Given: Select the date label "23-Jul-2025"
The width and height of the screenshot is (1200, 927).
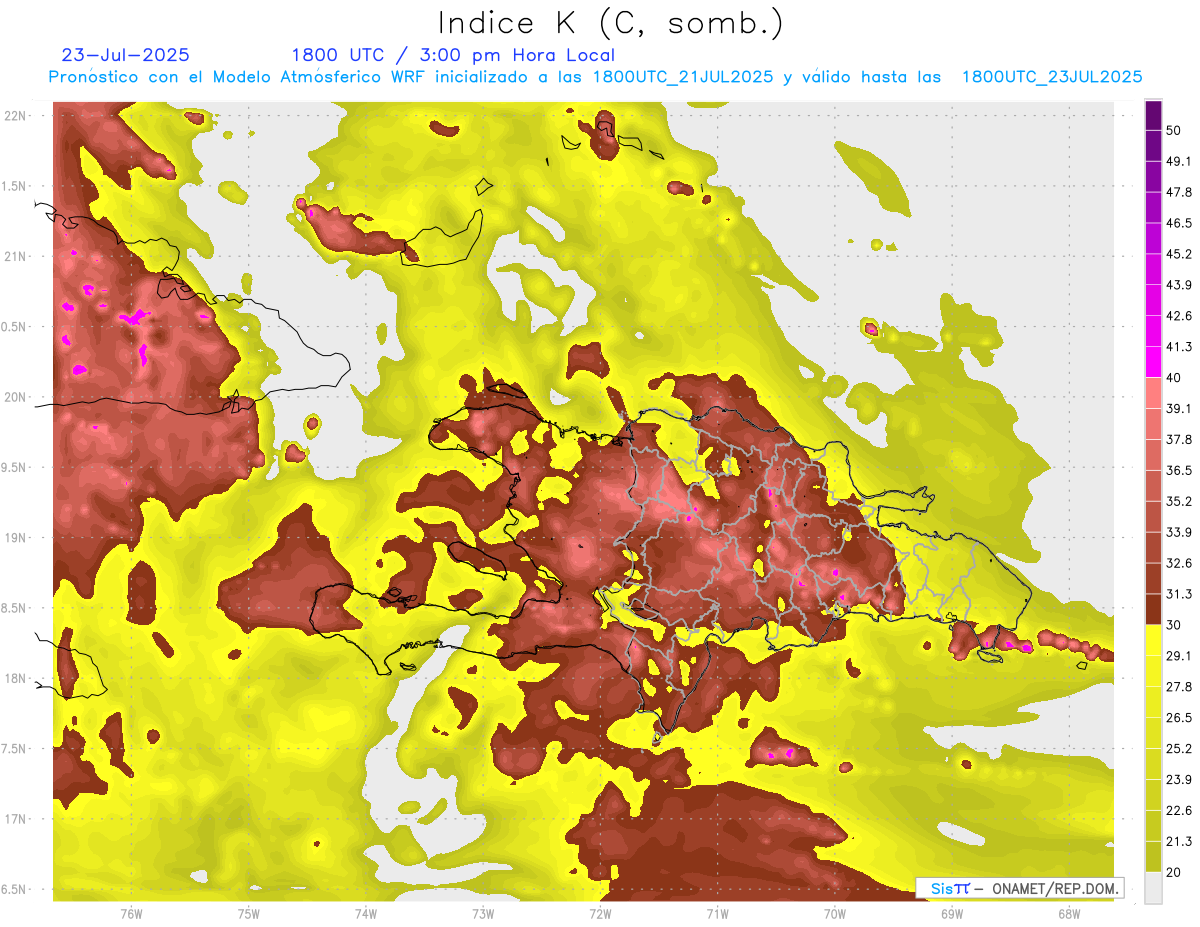Looking at the screenshot, I should coord(126,55).
